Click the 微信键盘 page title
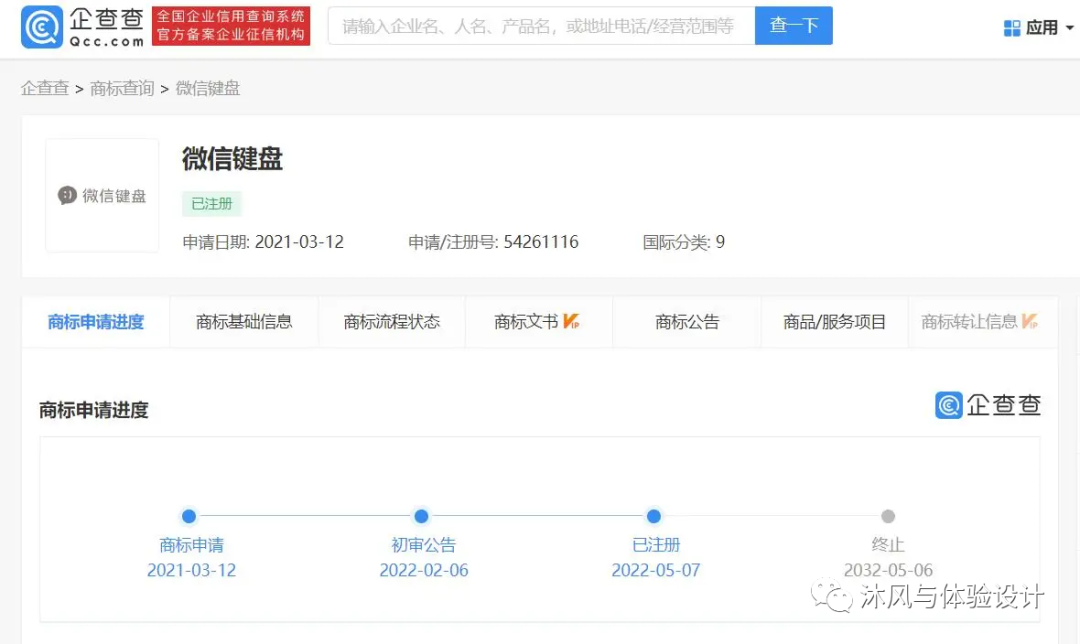The image size is (1080, 644). tap(232, 159)
